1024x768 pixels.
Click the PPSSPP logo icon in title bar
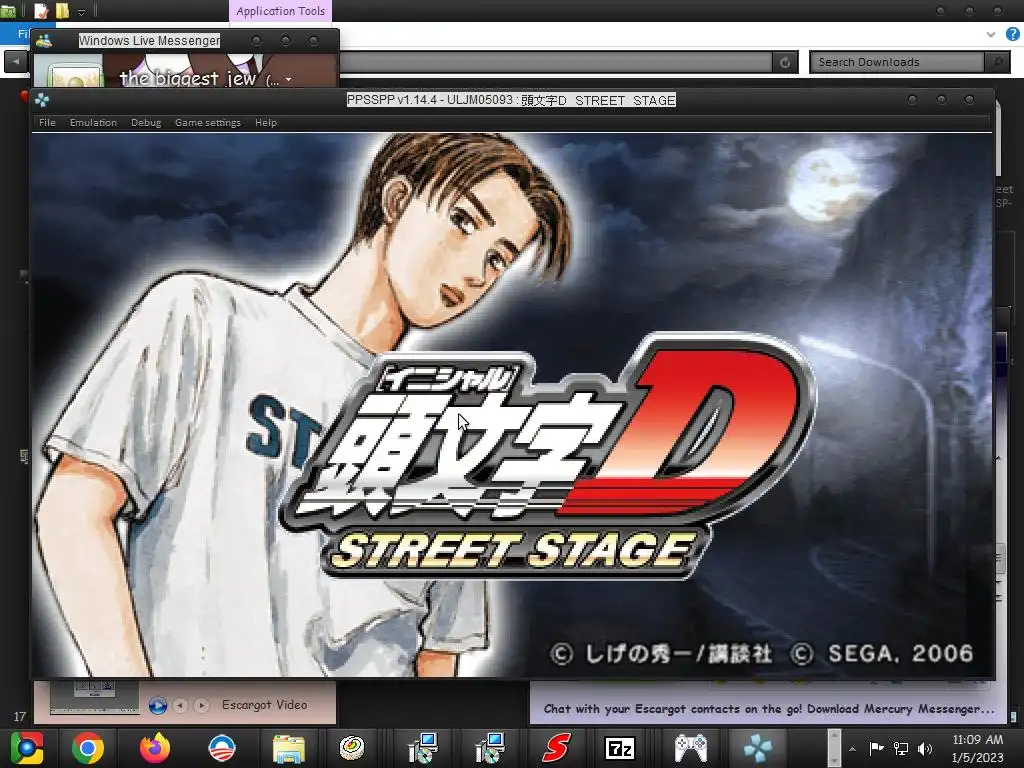(x=42, y=100)
